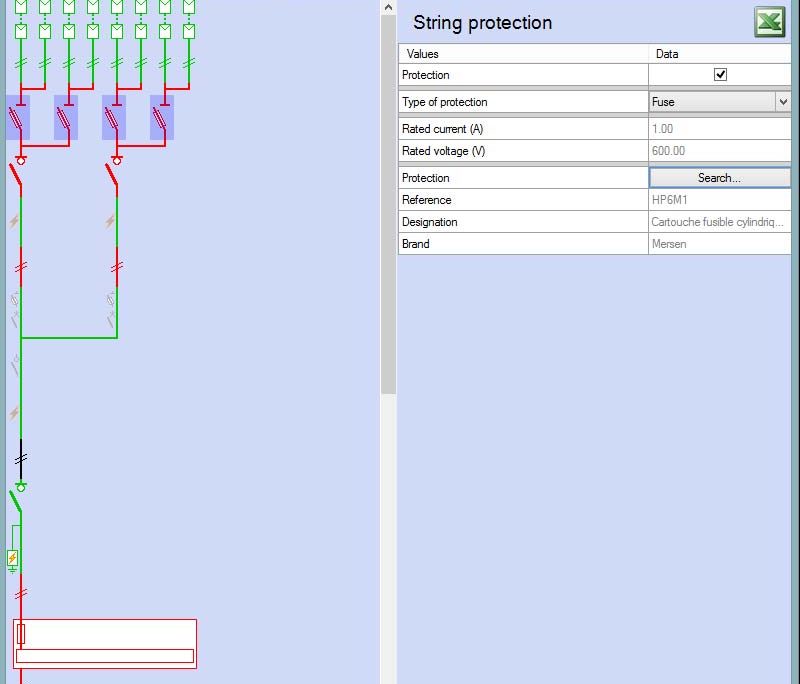The width and height of the screenshot is (800, 684).
Task: Select the fourth highlighted string fuse from left
Action: pos(162,117)
